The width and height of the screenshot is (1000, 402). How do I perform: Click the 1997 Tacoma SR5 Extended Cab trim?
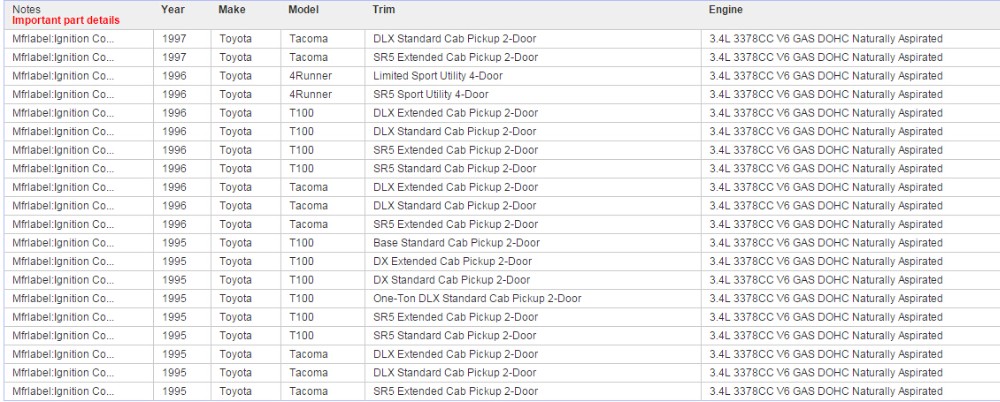[455, 58]
